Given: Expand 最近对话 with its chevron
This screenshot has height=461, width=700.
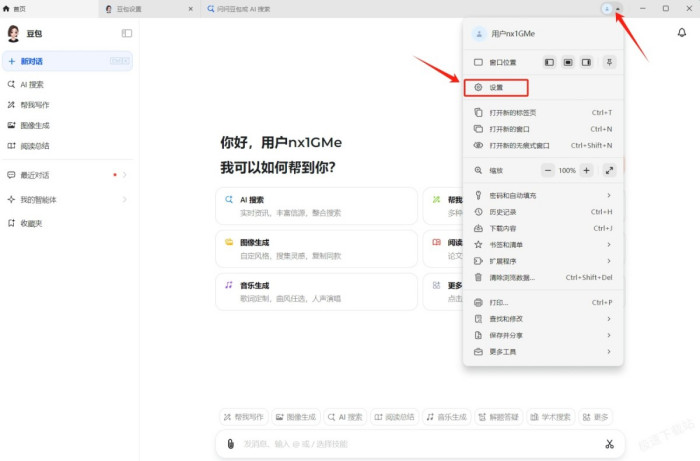Looking at the screenshot, I should (x=125, y=175).
